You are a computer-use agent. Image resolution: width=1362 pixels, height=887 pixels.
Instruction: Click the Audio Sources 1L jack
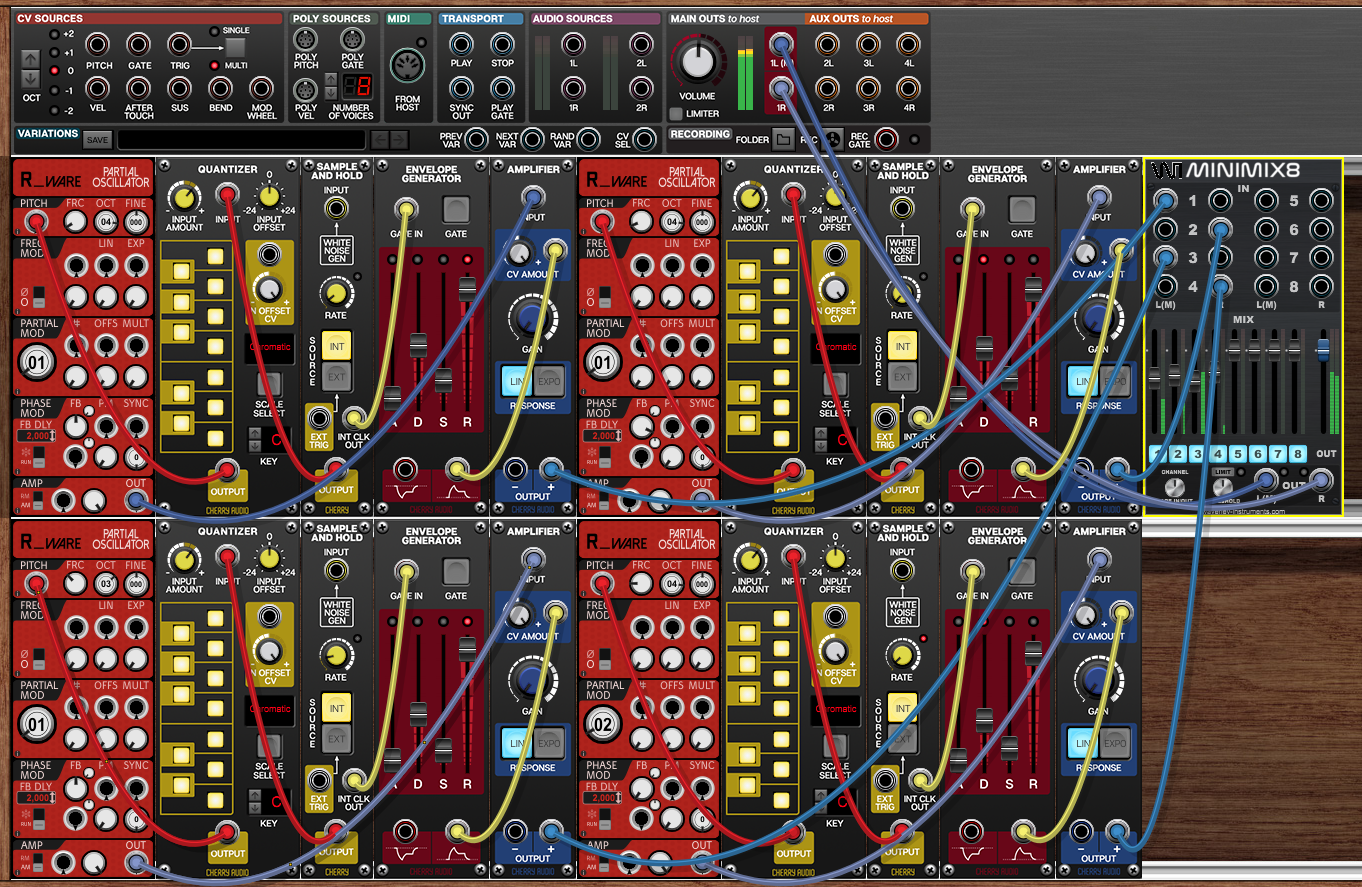click(x=573, y=44)
